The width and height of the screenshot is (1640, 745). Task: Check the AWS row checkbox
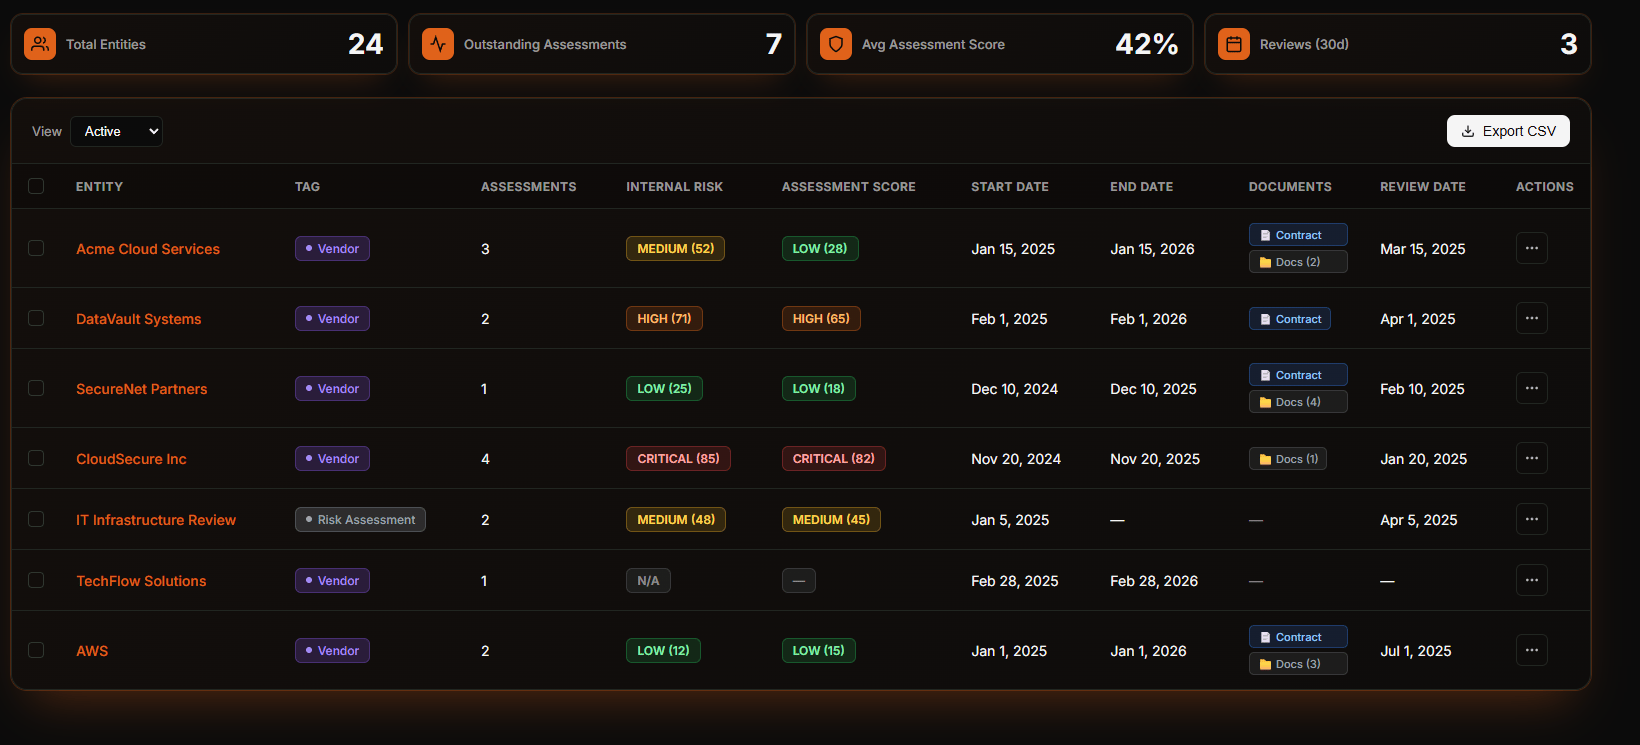point(36,650)
